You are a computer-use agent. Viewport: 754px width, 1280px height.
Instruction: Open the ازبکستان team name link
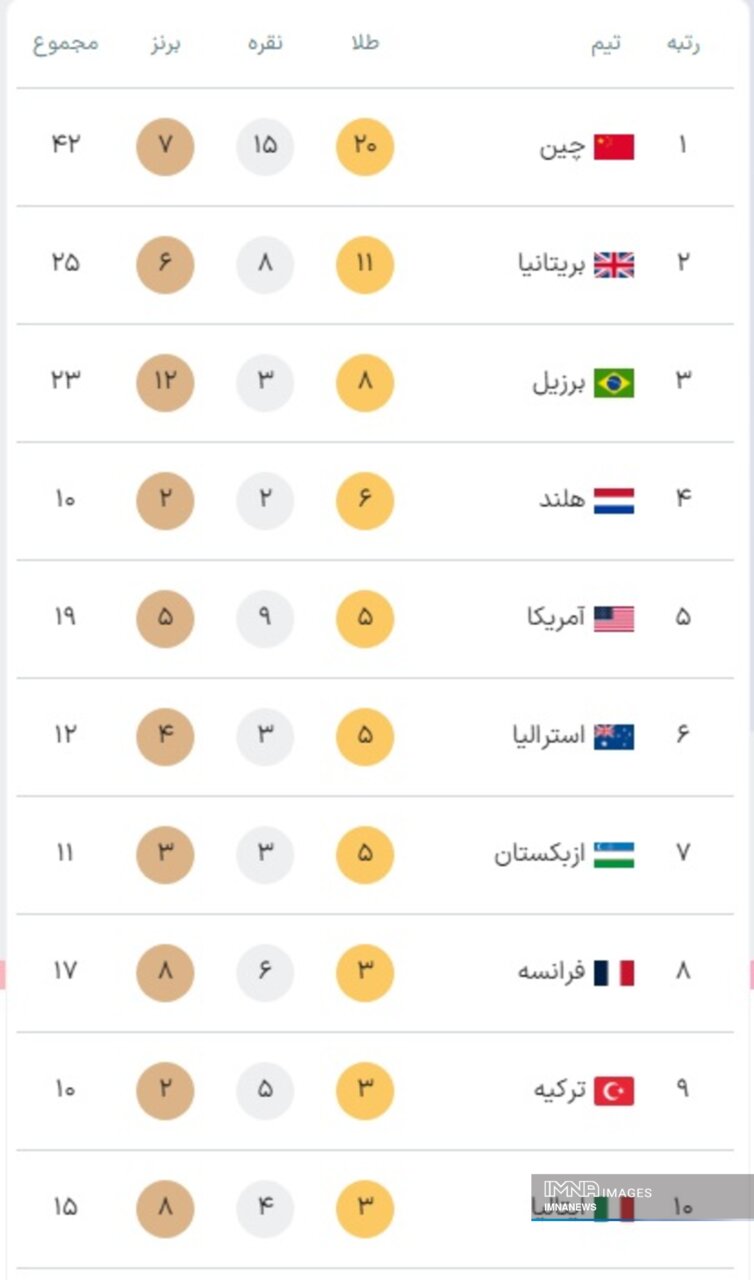pyautogui.click(x=538, y=855)
